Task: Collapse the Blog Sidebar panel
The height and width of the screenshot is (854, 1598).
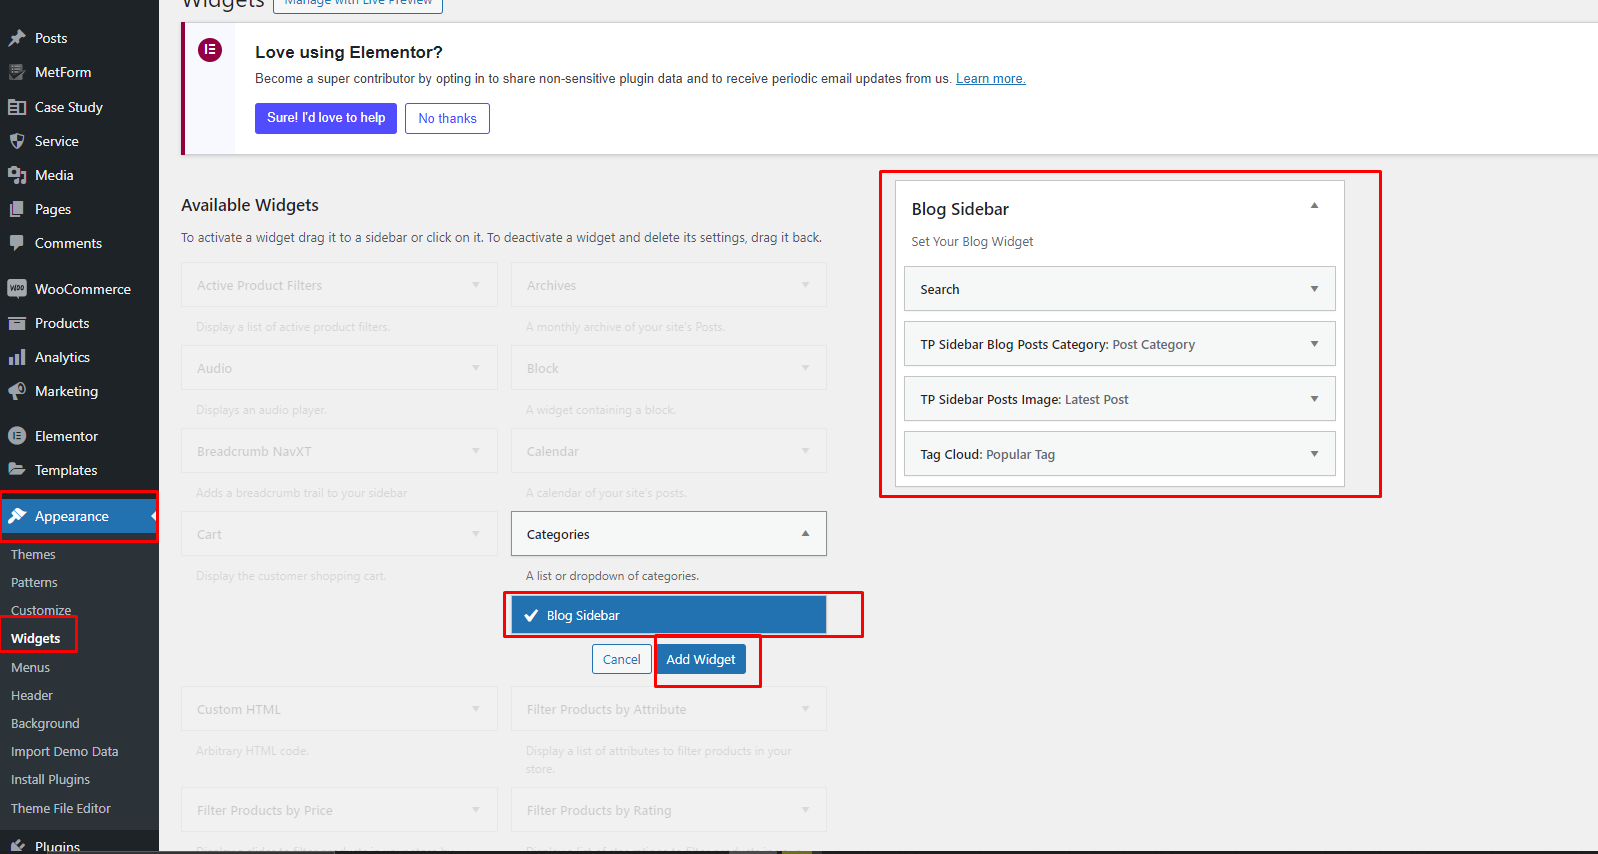Action: click(x=1314, y=206)
